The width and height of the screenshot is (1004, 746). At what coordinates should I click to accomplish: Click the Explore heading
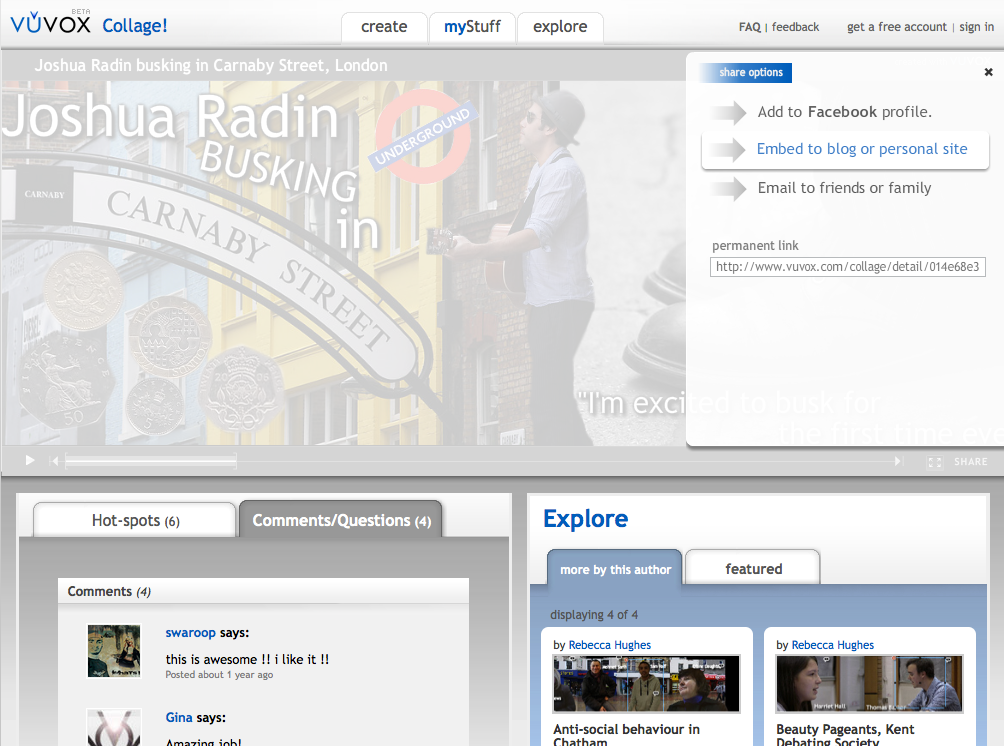585,519
